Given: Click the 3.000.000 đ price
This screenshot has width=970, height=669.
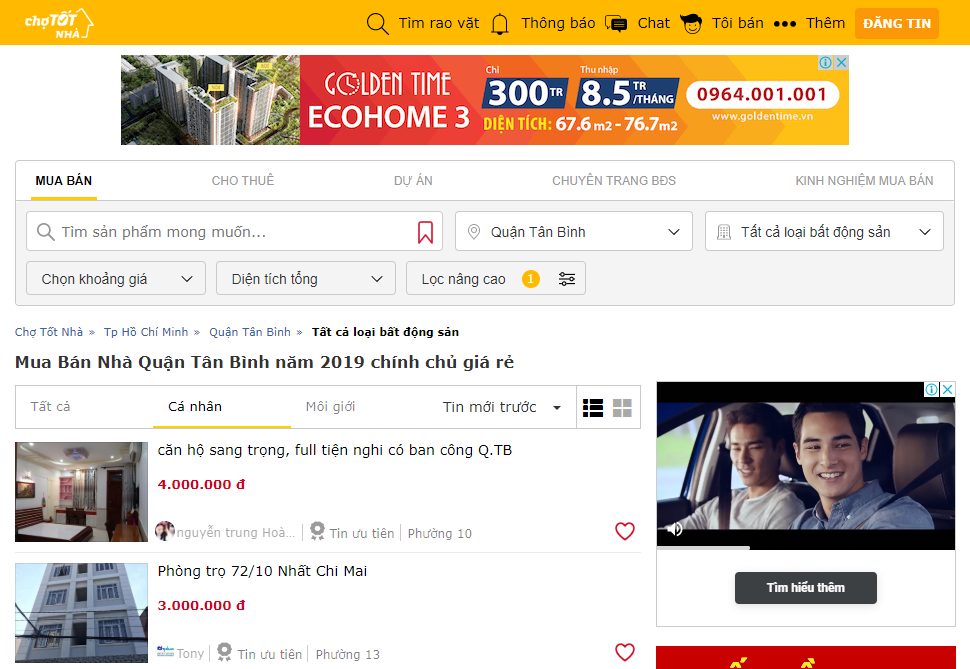Looking at the screenshot, I should coord(201,605).
